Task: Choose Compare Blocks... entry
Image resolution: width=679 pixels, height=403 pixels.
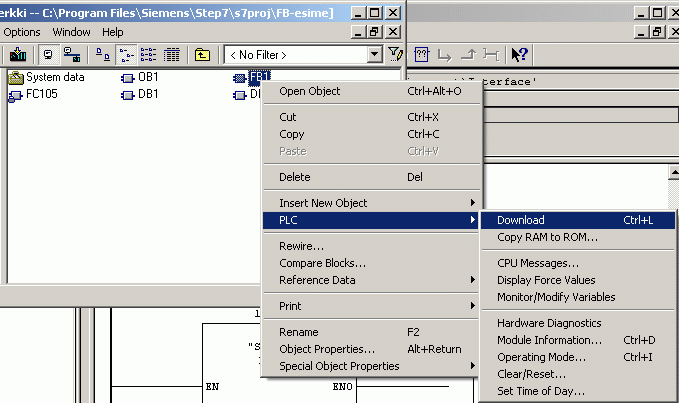Action: pos(371,263)
